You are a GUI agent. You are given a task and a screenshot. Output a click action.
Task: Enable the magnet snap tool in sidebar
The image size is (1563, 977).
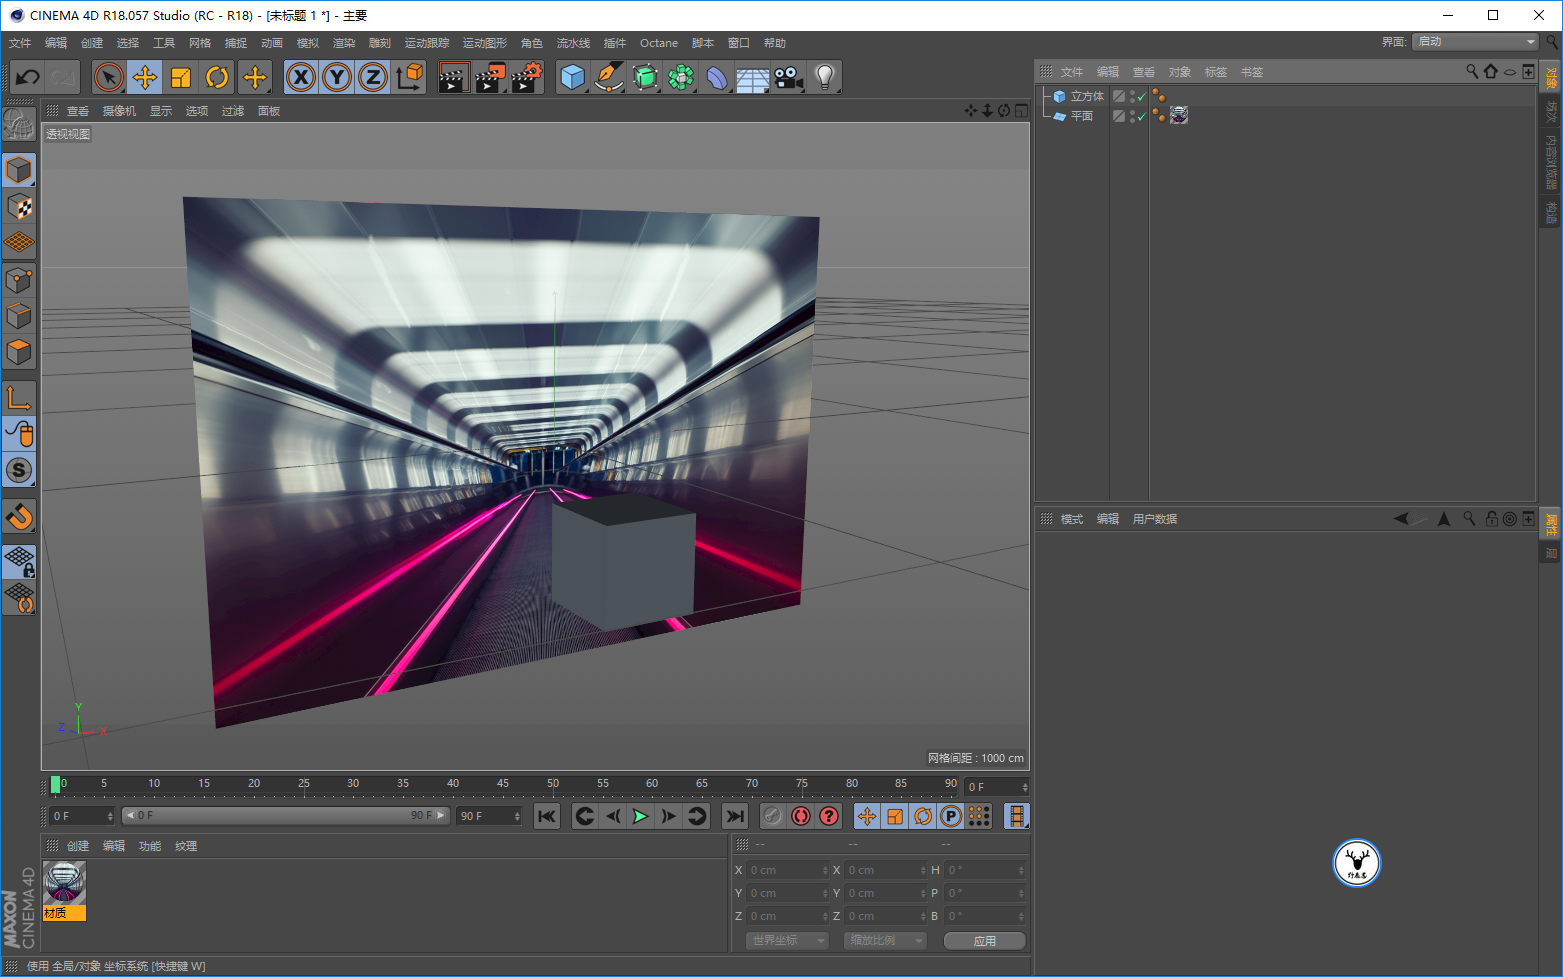[x=19, y=516]
